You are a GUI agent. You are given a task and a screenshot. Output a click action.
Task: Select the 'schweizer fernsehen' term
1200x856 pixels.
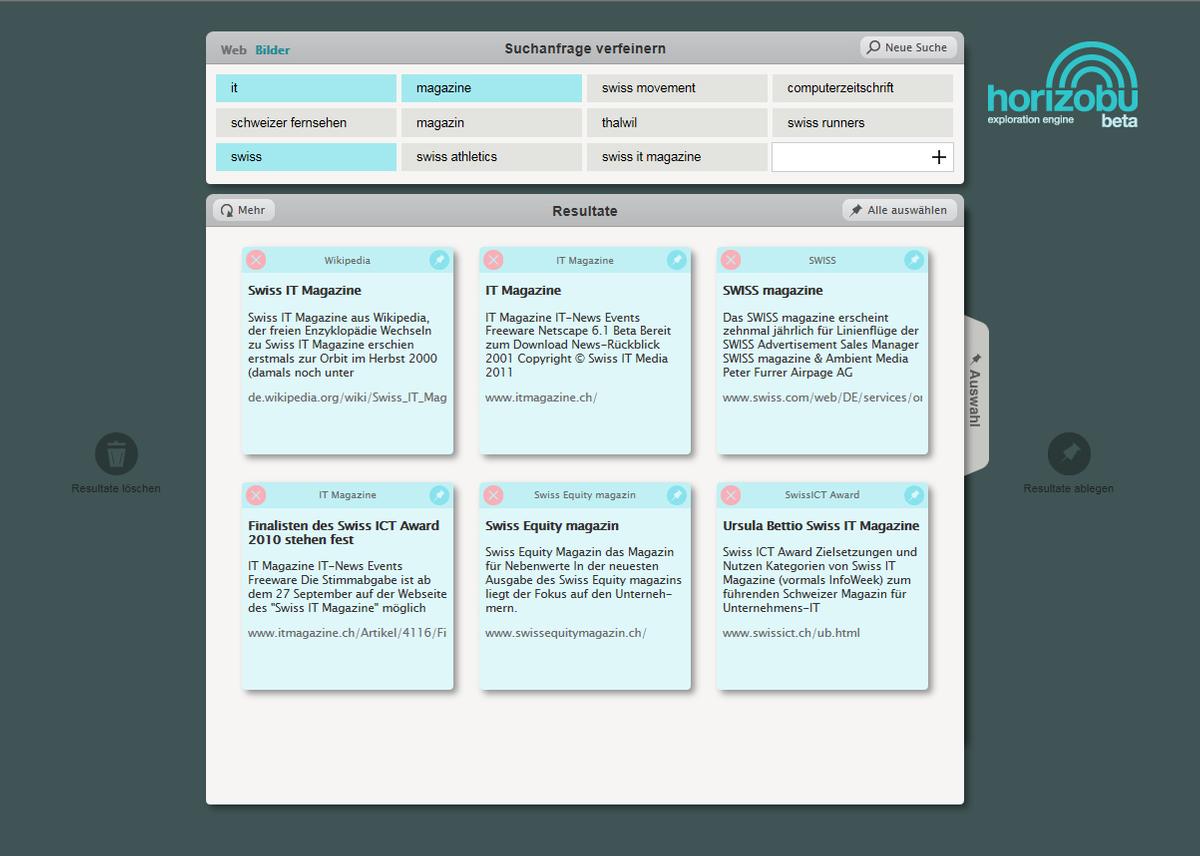coord(306,123)
